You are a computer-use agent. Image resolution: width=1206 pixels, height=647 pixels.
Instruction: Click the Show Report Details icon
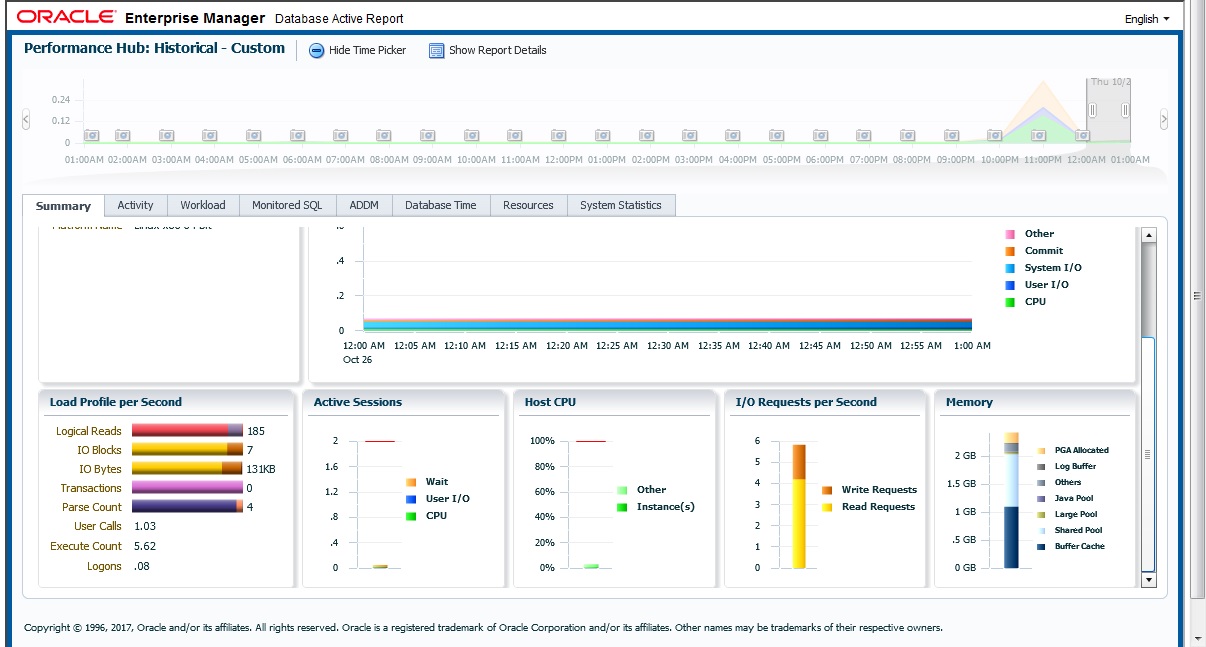point(436,50)
